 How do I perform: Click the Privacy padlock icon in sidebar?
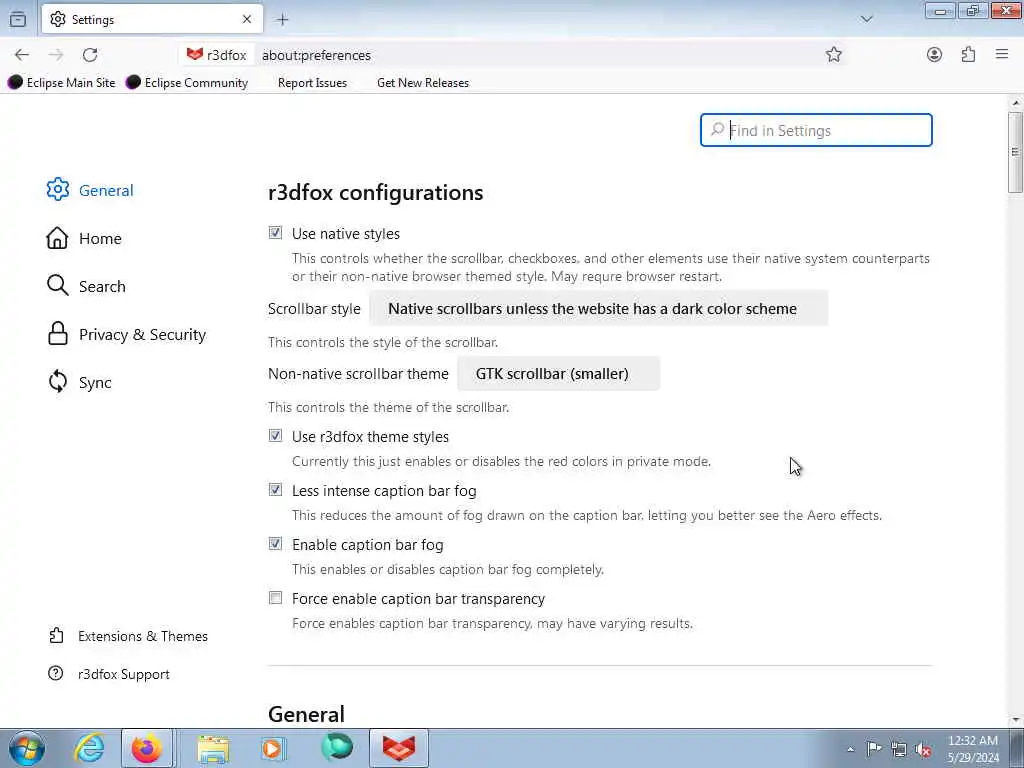pyautogui.click(x=57, y=333)
